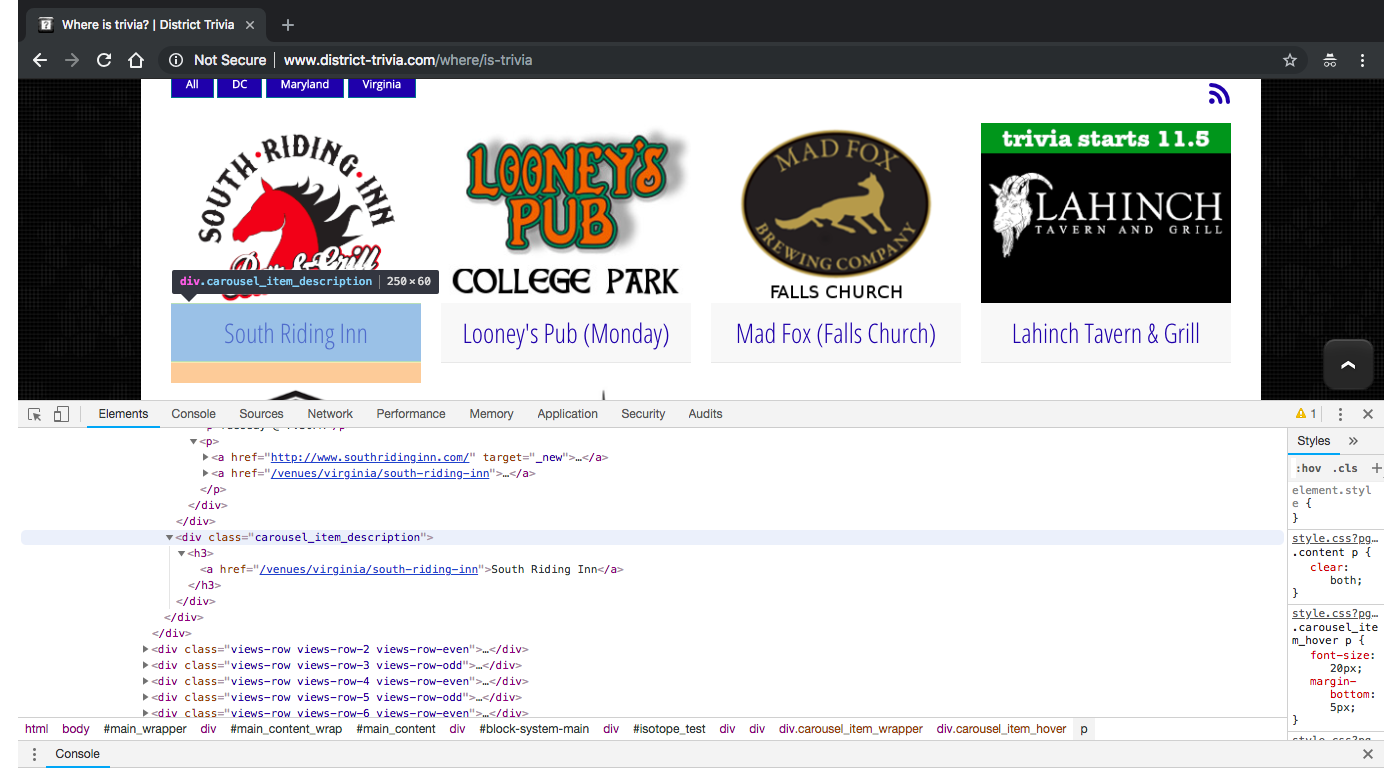Open the Sources tab

[x=261, y=414]
